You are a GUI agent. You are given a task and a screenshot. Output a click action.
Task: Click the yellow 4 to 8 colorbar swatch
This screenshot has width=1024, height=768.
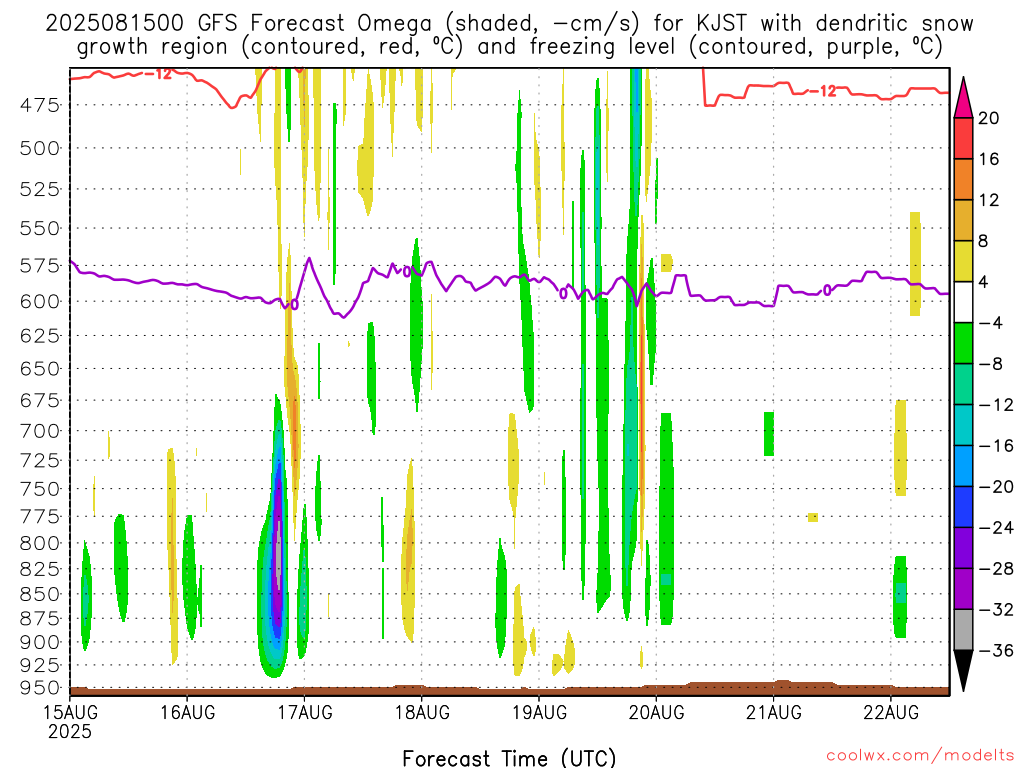click(963, 261)
